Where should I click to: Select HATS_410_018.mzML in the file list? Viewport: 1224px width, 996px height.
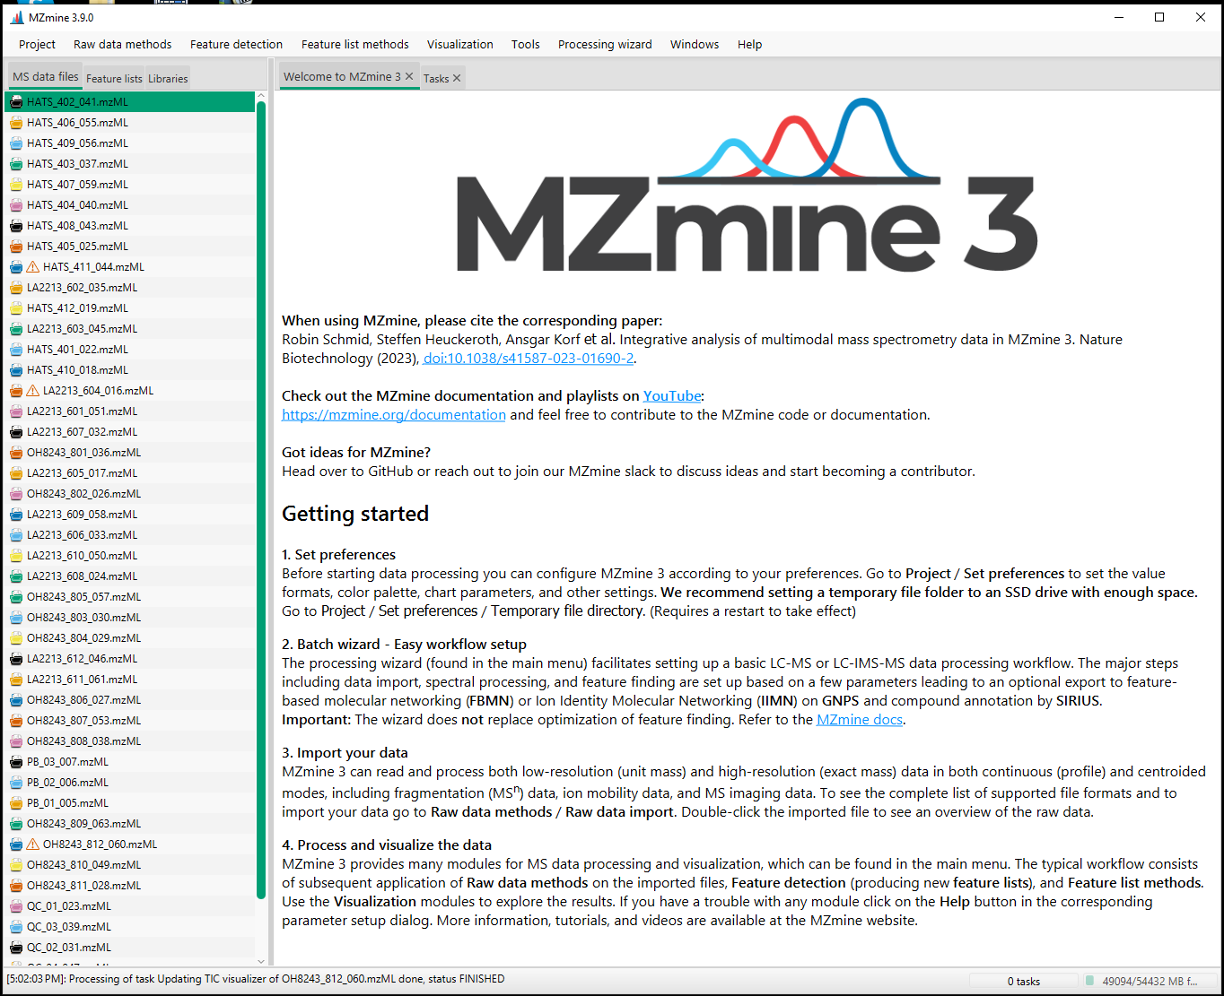point(130,370)
